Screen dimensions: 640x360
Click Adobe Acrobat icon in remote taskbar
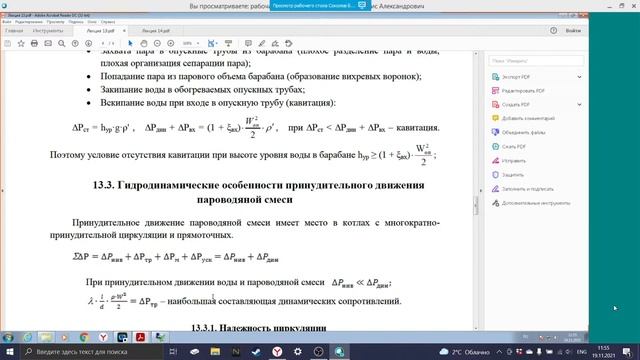140,337
